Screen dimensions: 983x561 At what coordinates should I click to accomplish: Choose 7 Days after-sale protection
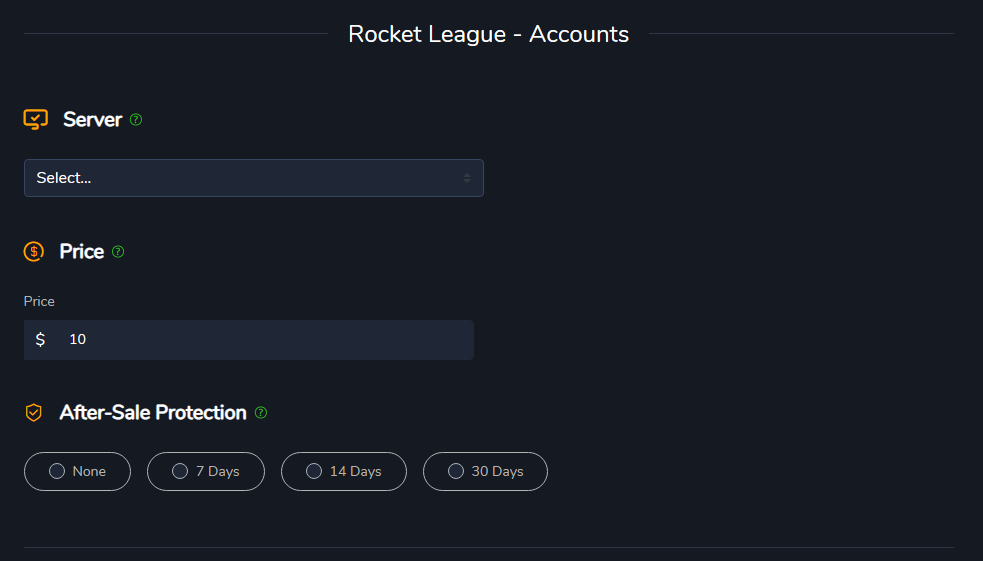205,472
